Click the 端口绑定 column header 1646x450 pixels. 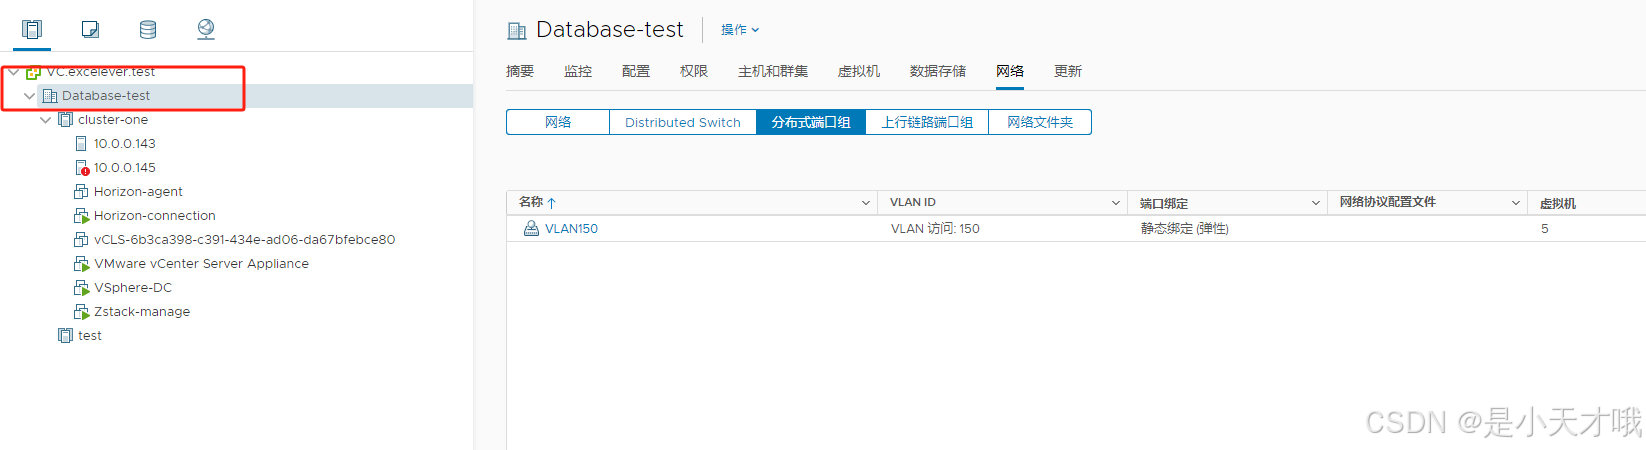coord(1164,203)
